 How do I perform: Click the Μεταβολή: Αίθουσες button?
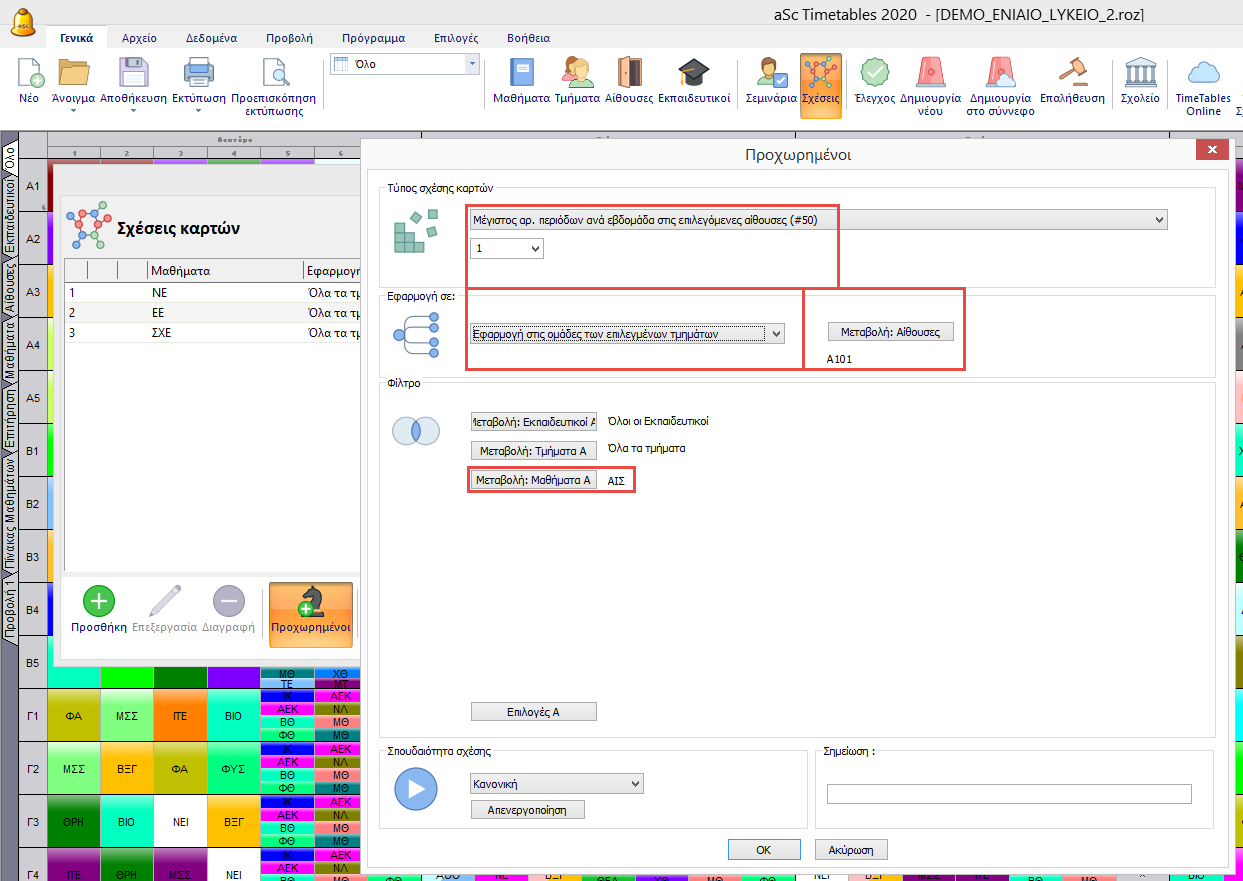[890, 332]
